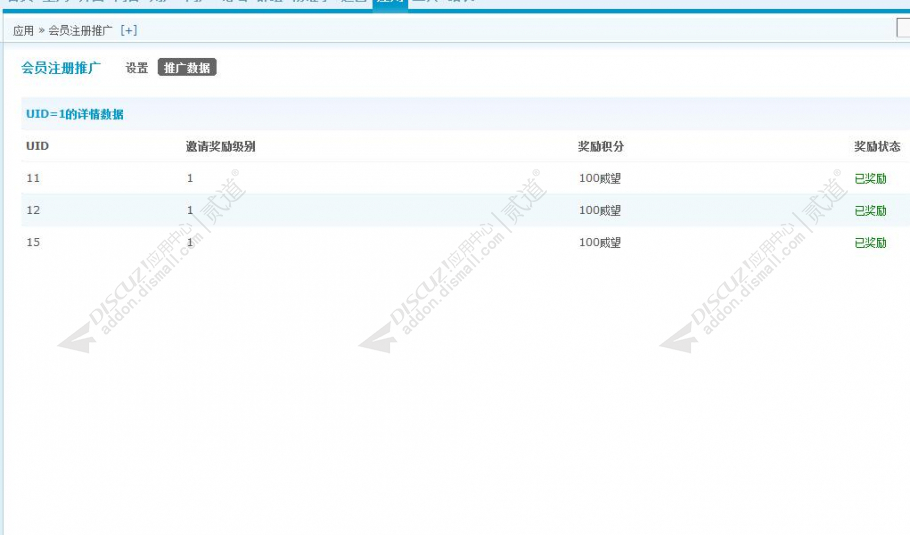910x535 pixels.
Task: Click 100威望 in the UID 11 row
Action: click(600, 179)
